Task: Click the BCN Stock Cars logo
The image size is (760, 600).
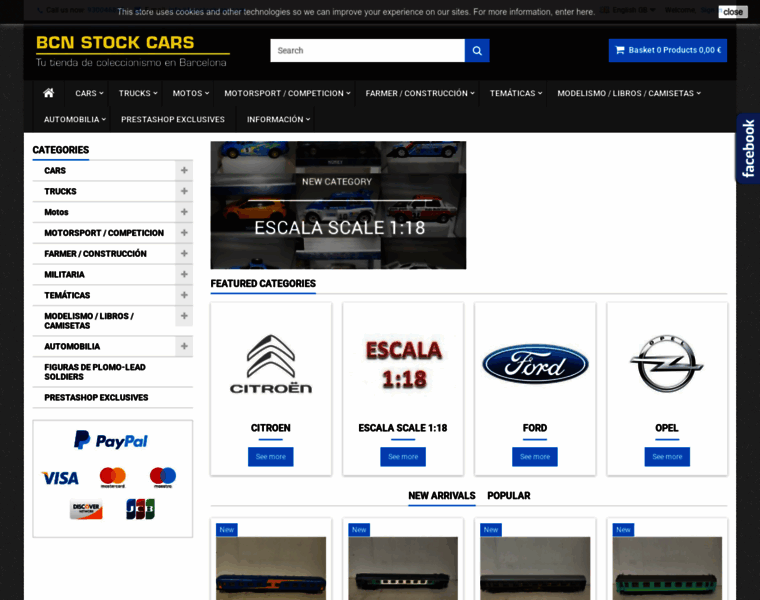Action: [x=132, y=50]
